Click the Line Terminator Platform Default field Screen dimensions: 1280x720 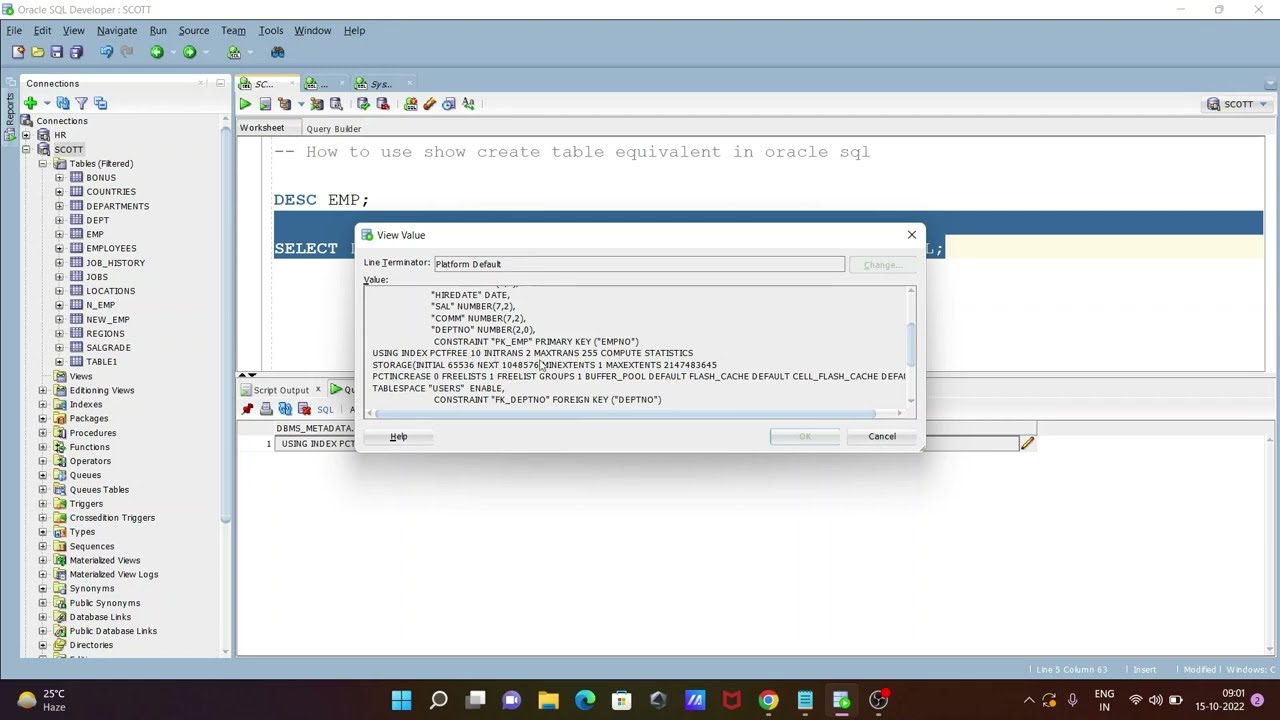pyautogui.click(x=639, y=264)
